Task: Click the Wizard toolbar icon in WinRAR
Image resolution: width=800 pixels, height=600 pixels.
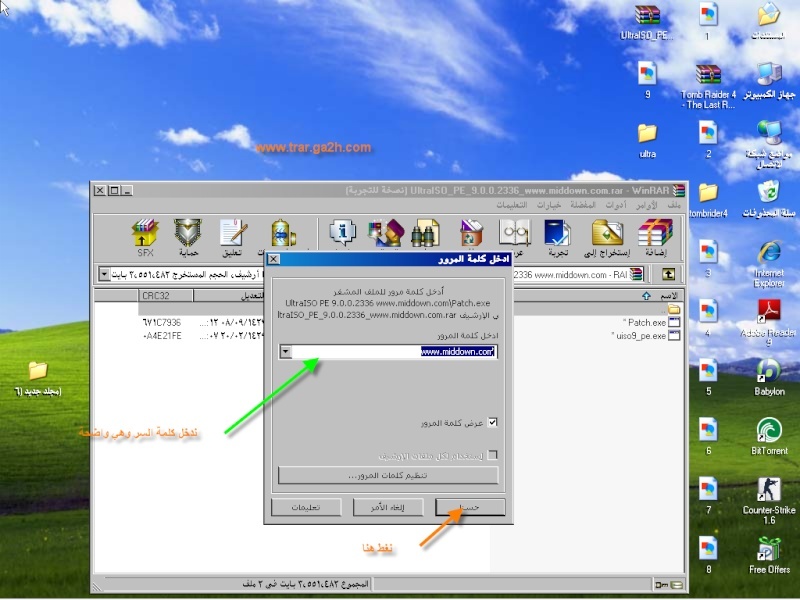Action: tap(386, 234)
